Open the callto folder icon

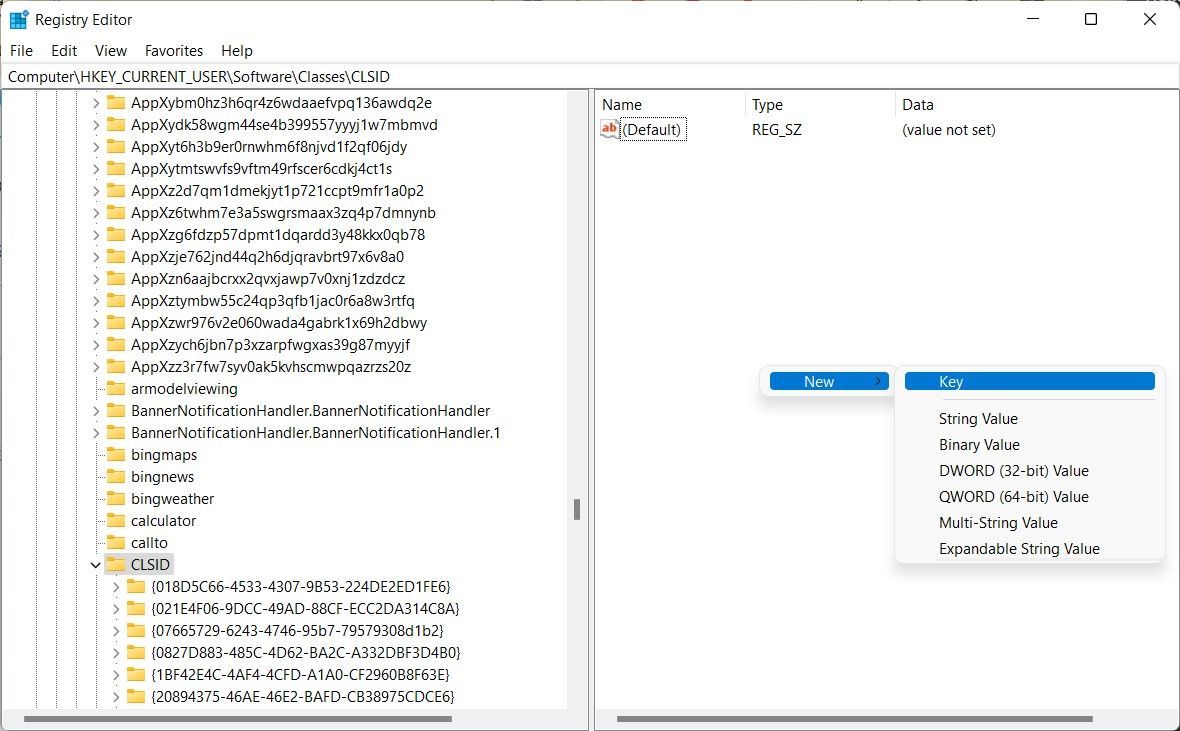pyautogui.click(x=118, y=542)
